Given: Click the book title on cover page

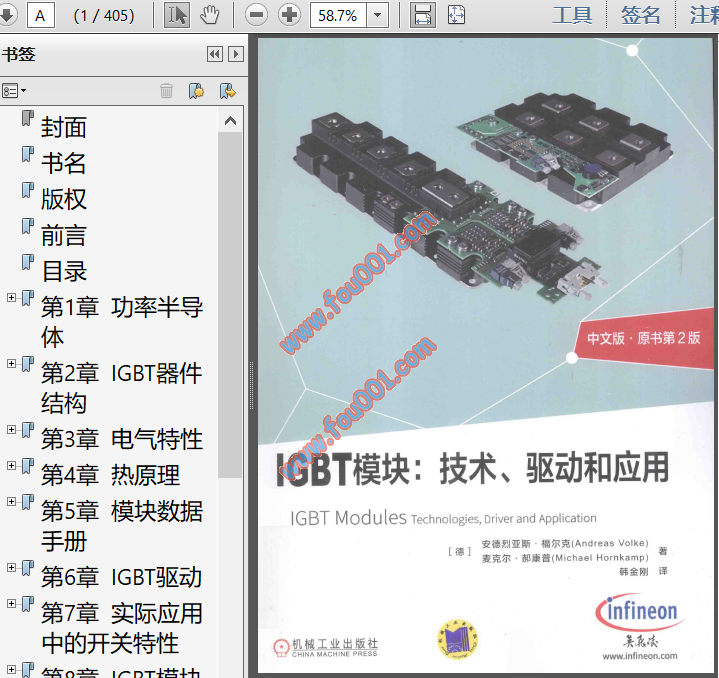Looking at the screenshot, I should pos(473,468).
